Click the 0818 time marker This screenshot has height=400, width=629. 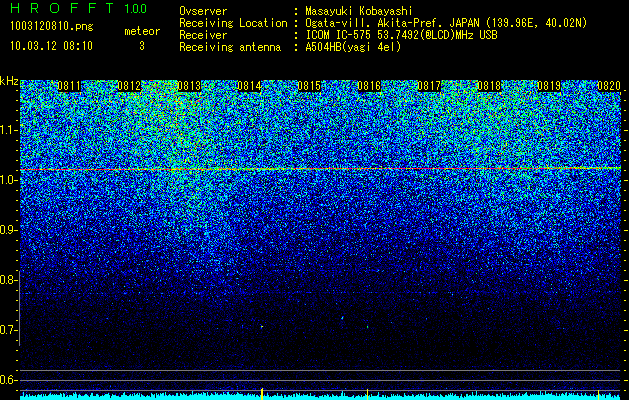[489, 86]
